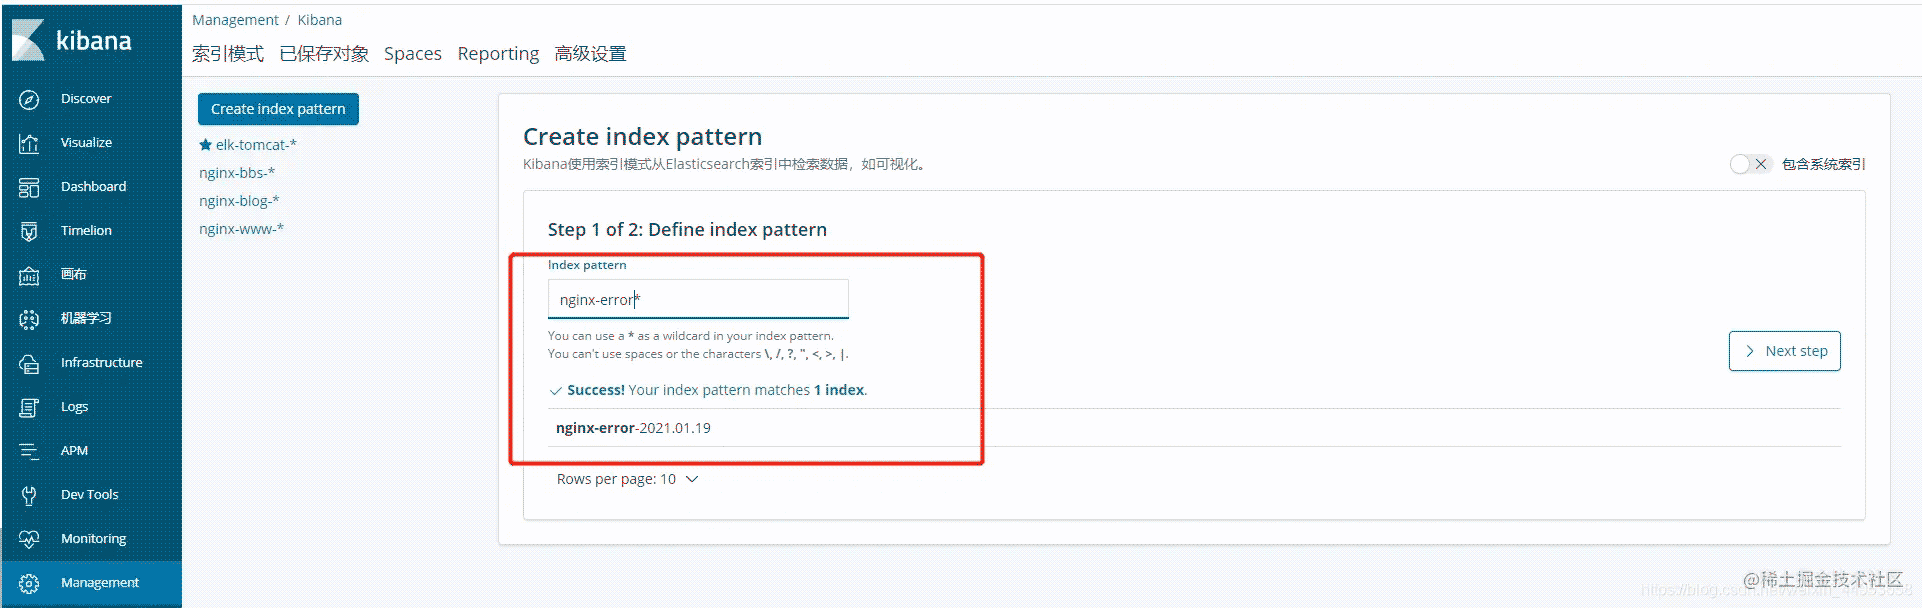Click the Dev Tools wrench icon
This screenshot has width=1922, height=608.
point(29,495)
